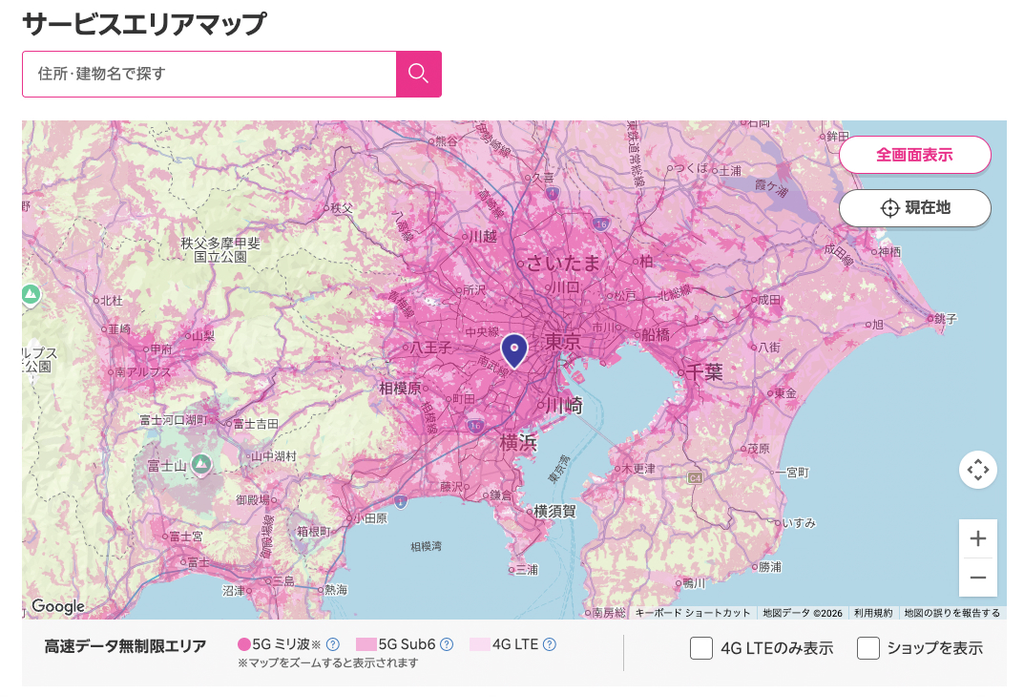1024x697 pixels.
Task: Click the 秩父多摩甲斐国立公園 label
Action: [x=221, y=250]
